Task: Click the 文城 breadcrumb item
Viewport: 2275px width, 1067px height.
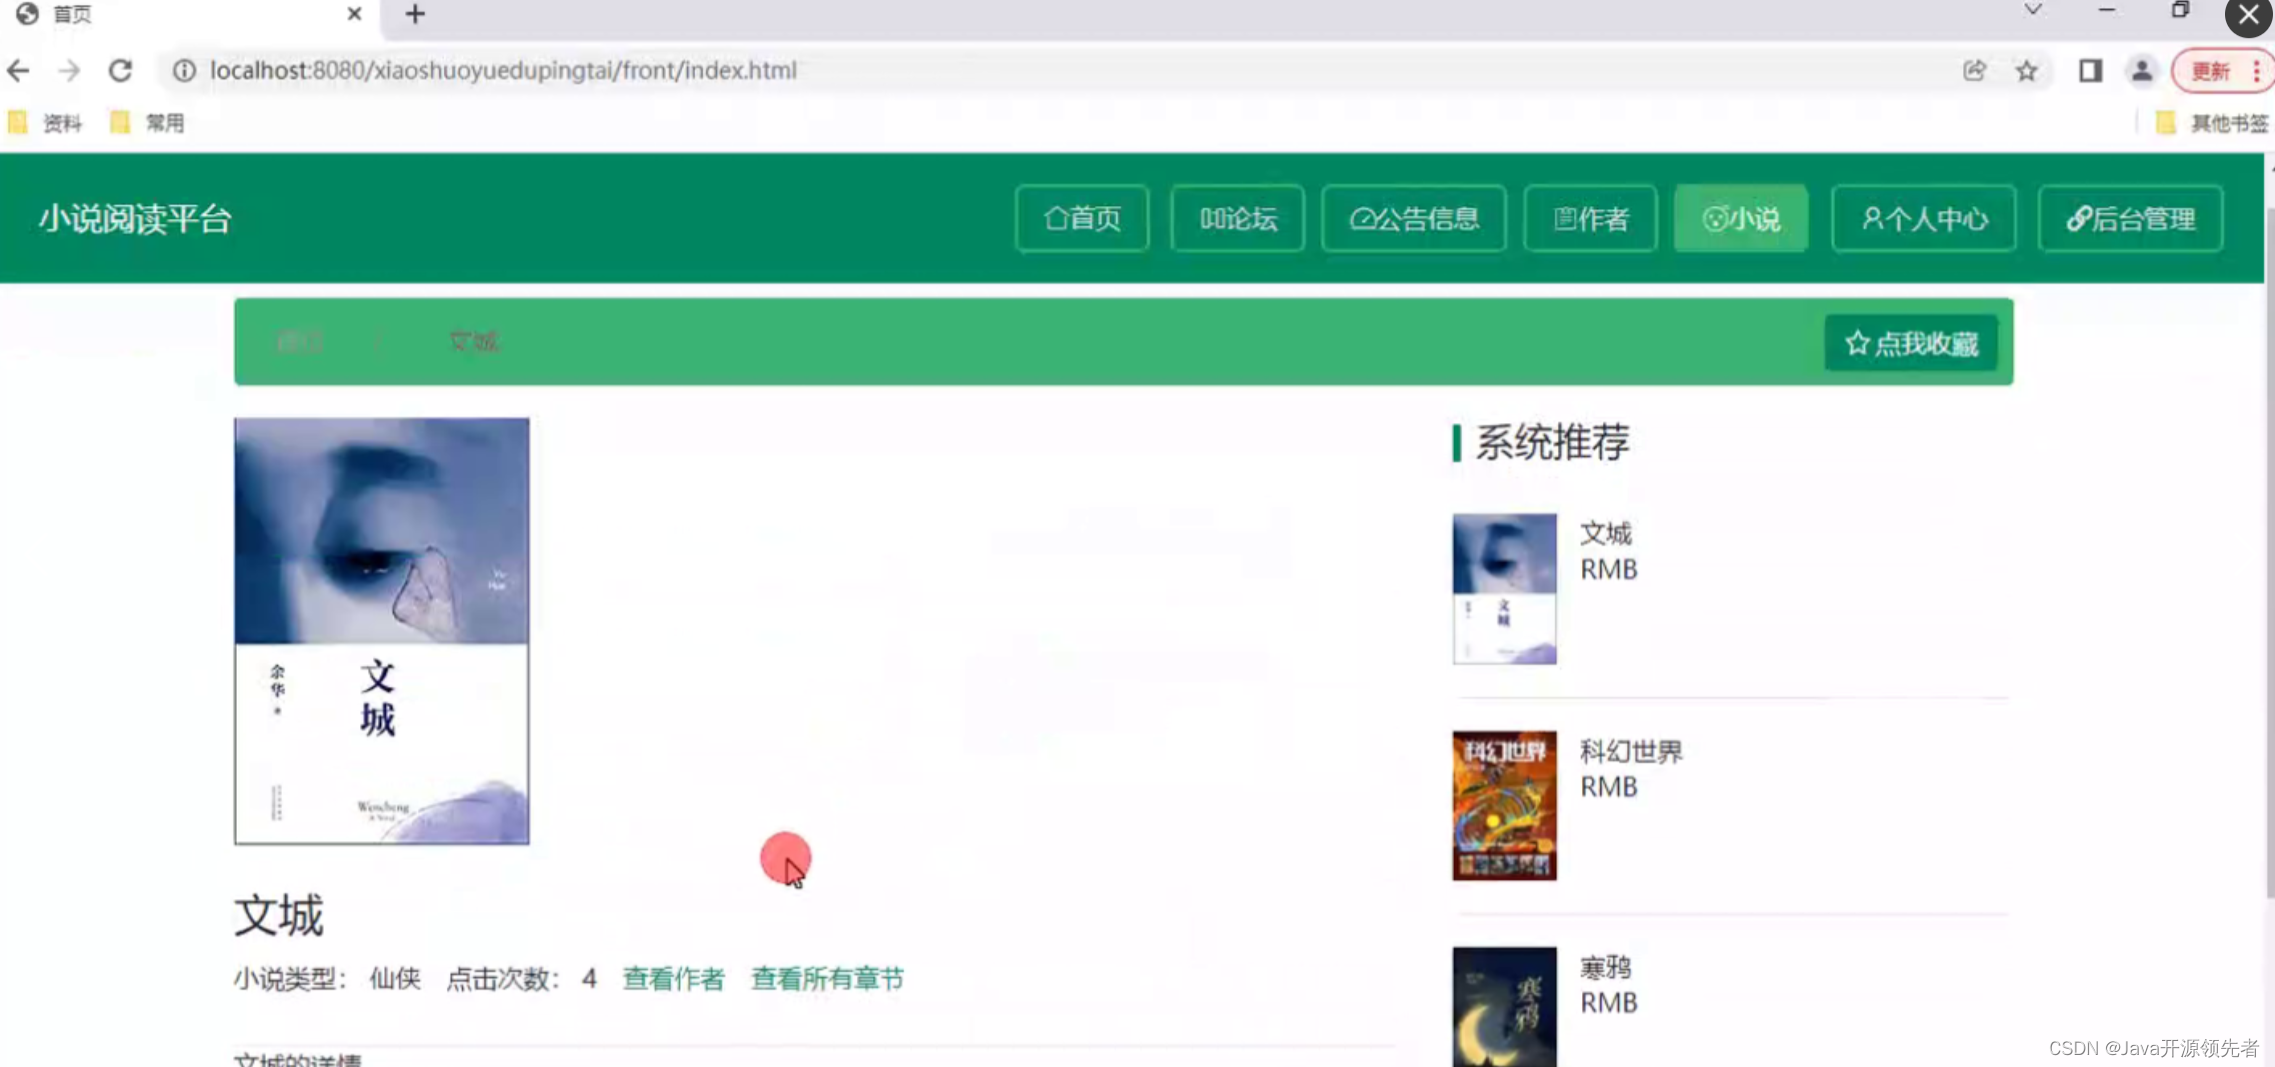Action: pyautogui.click(x=474, y=342)
